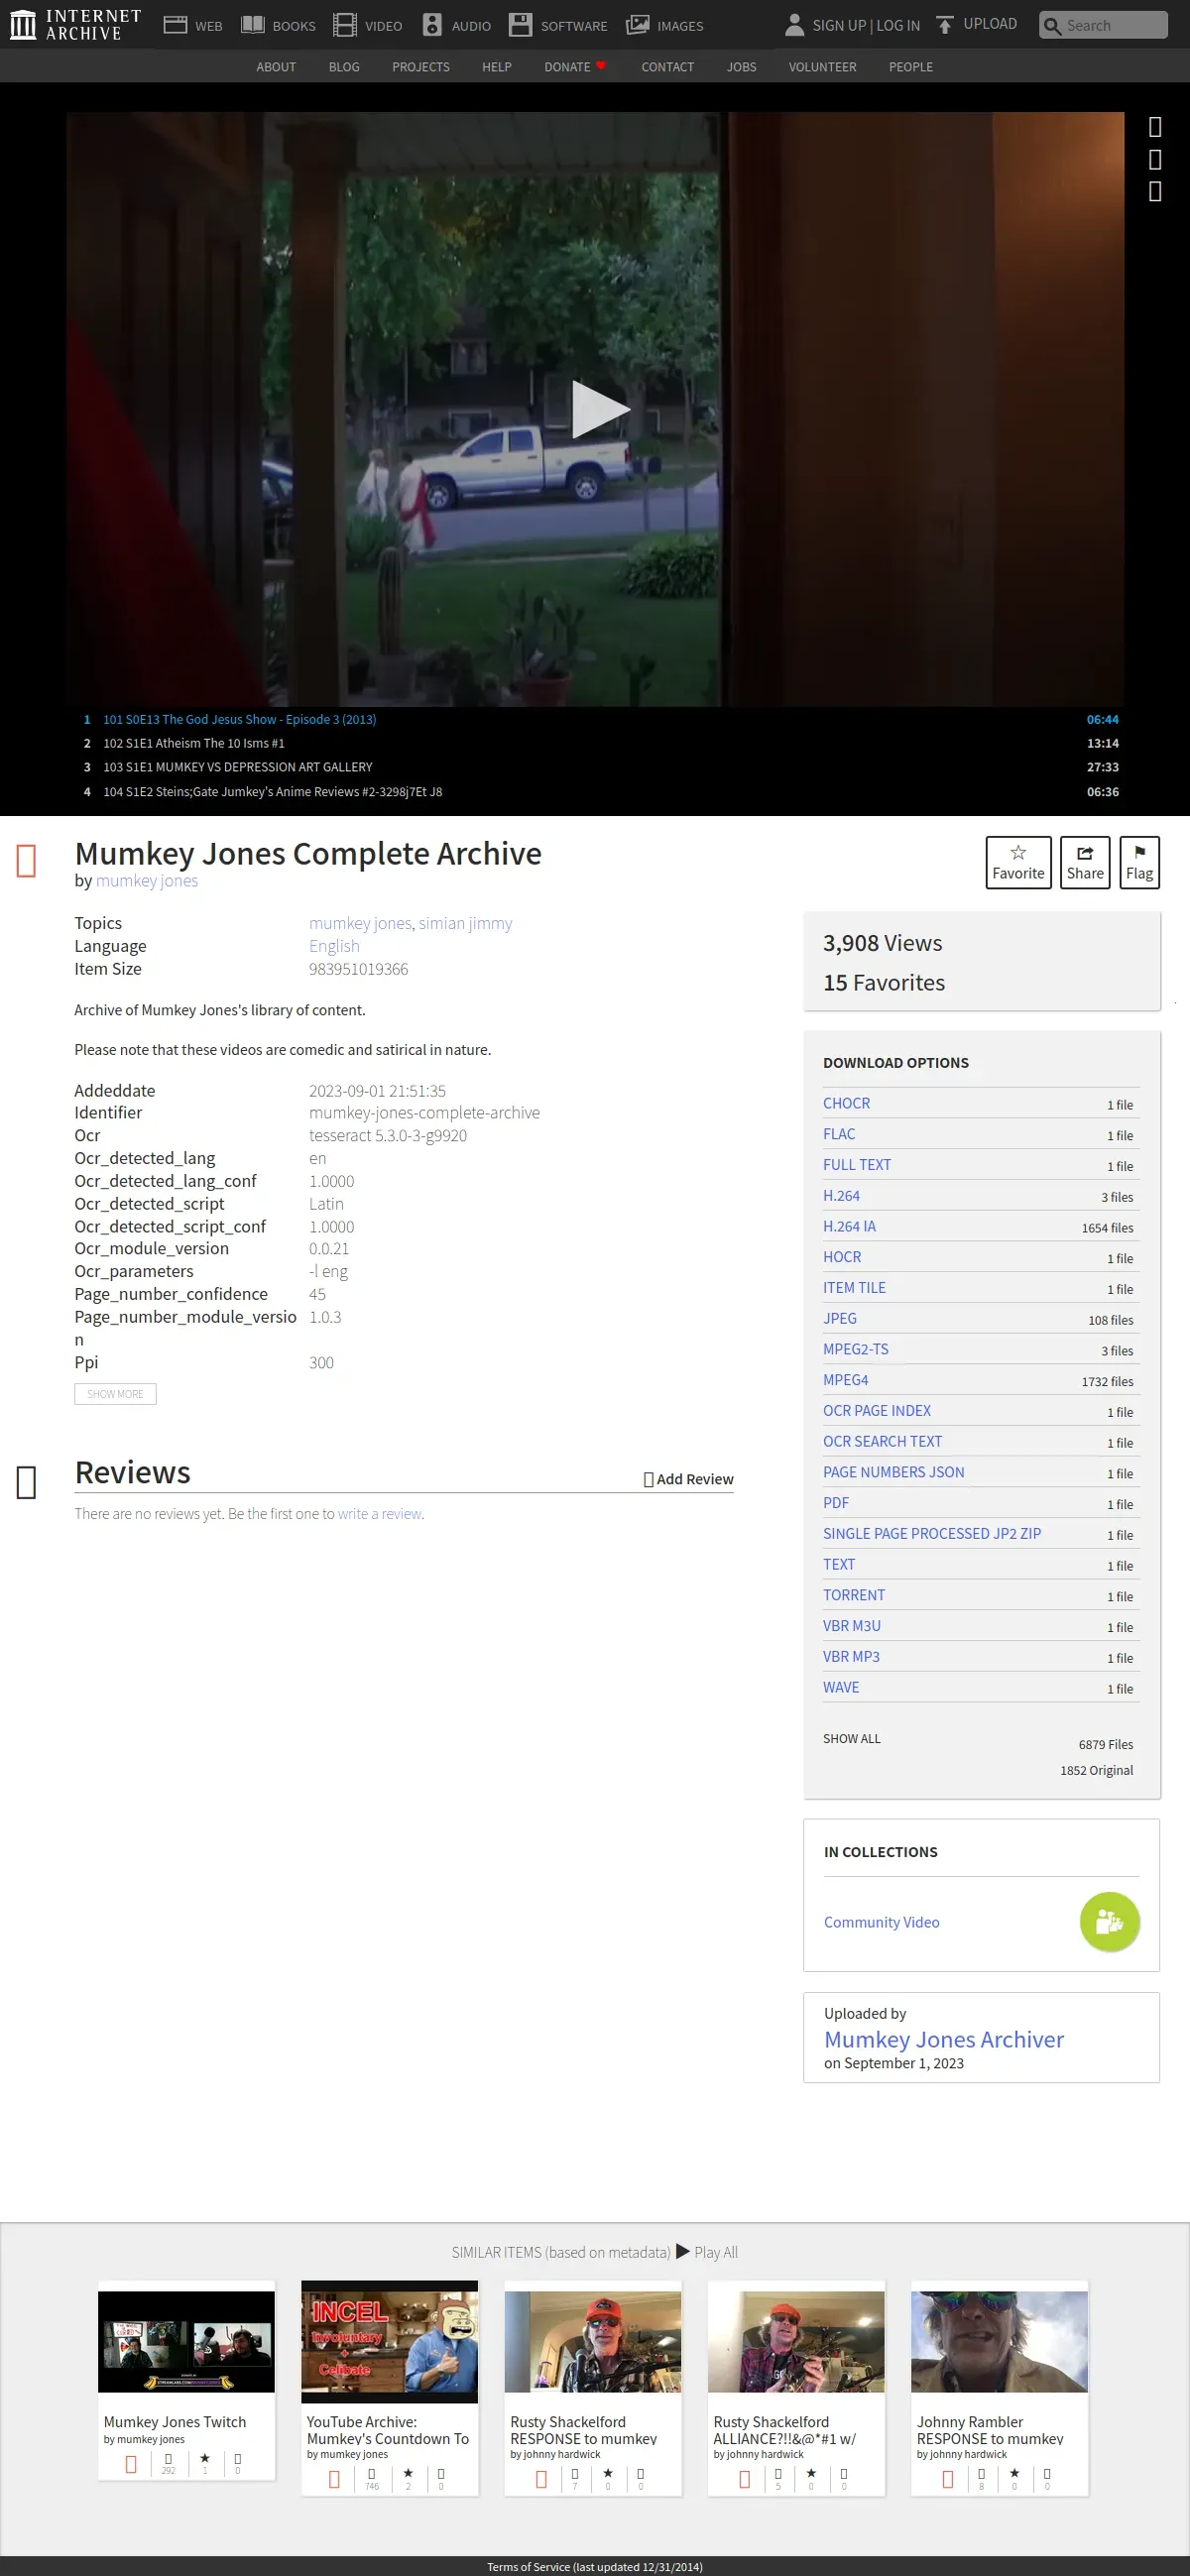Click the write a review link
The image size is (1190, 2576).
[380, 1514]
